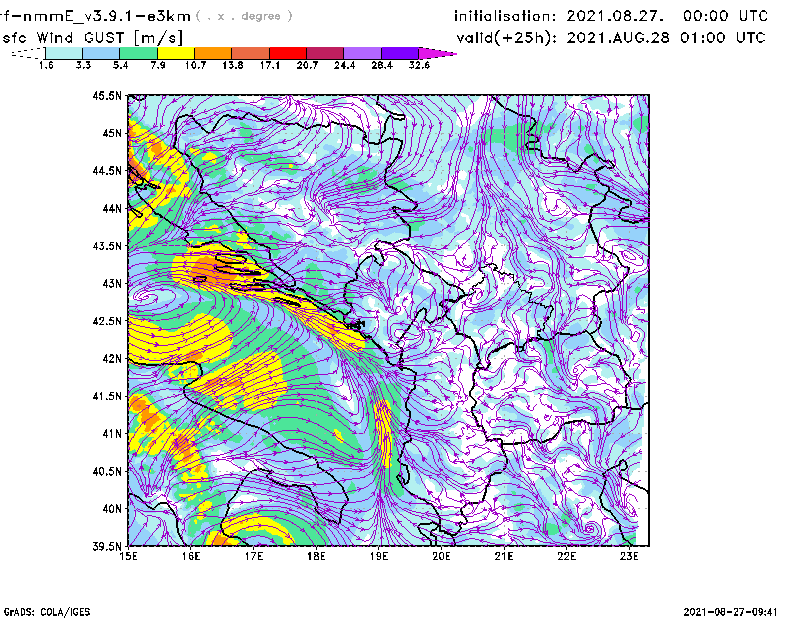Click the '00:00 UTC' initialisation time
Viewport: 800px width, 618px height.
725,16
